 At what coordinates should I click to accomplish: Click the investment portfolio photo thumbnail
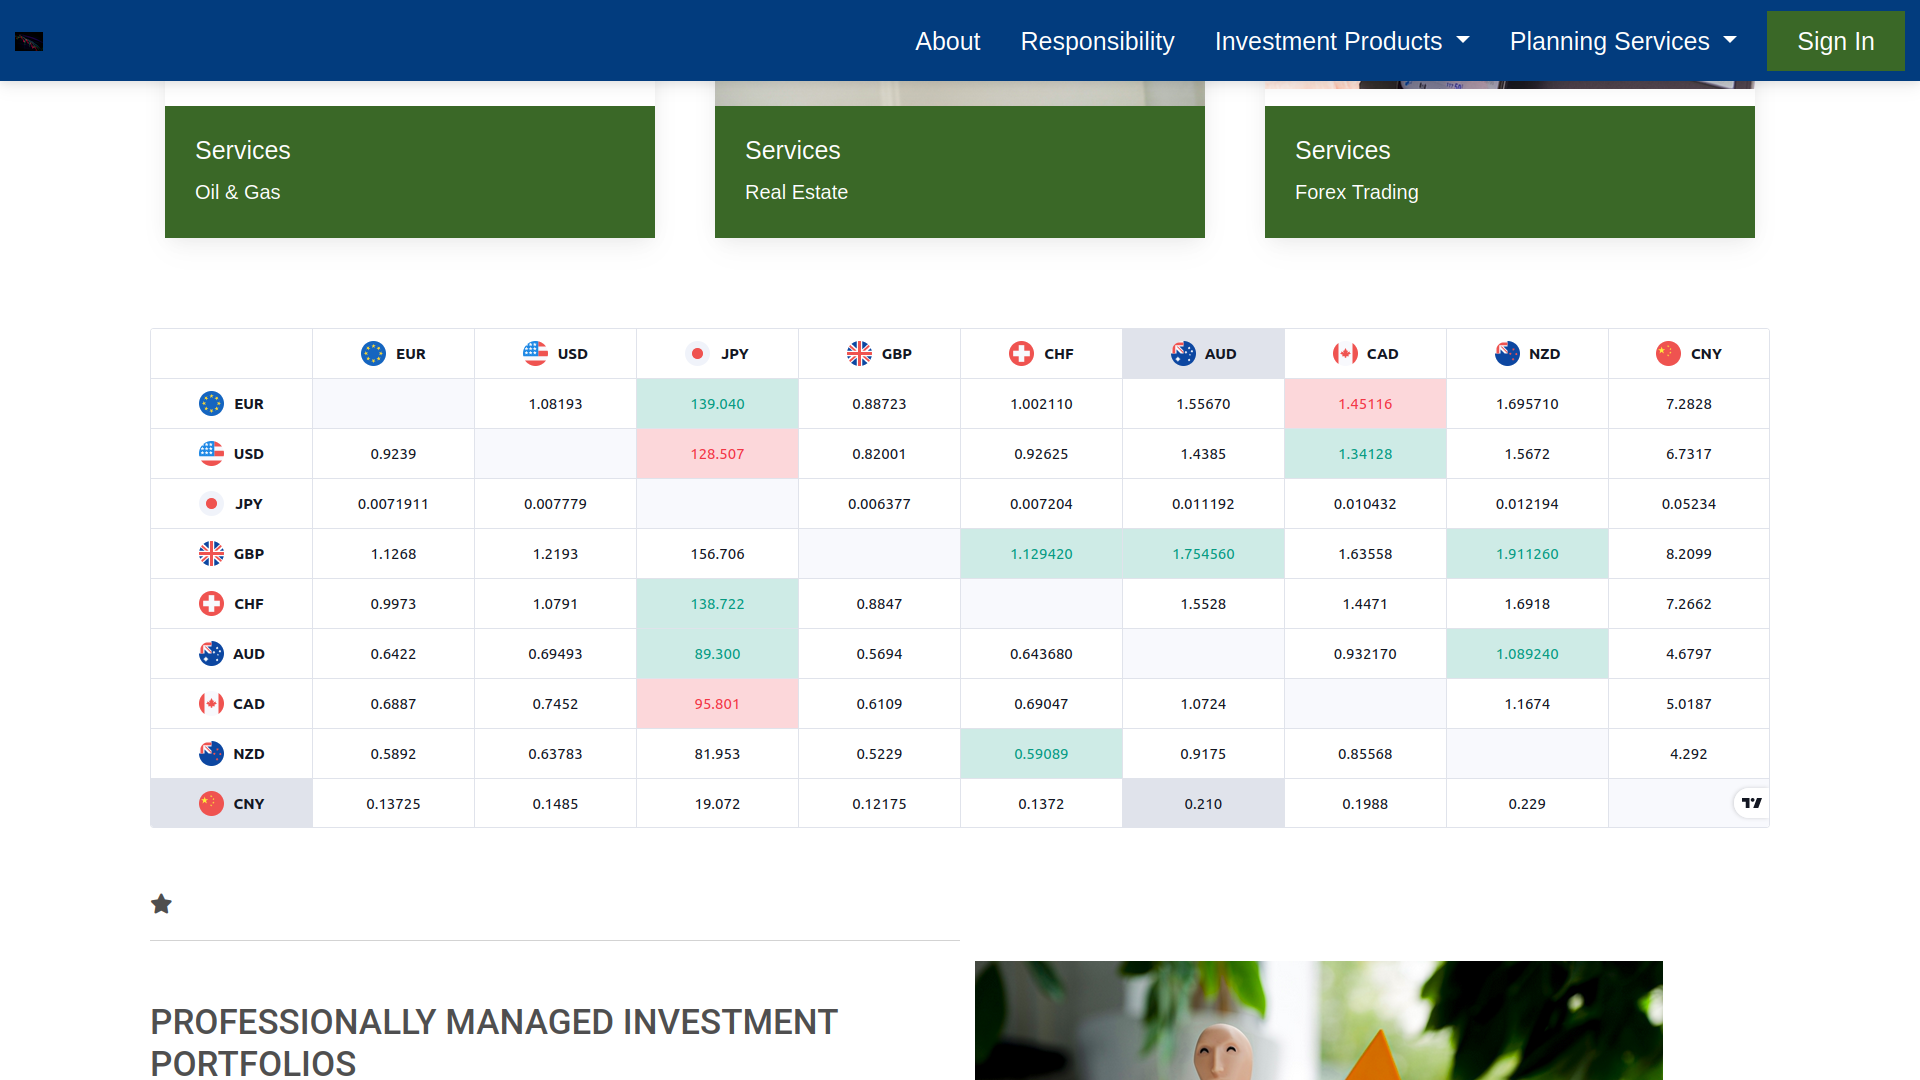1318,1020
